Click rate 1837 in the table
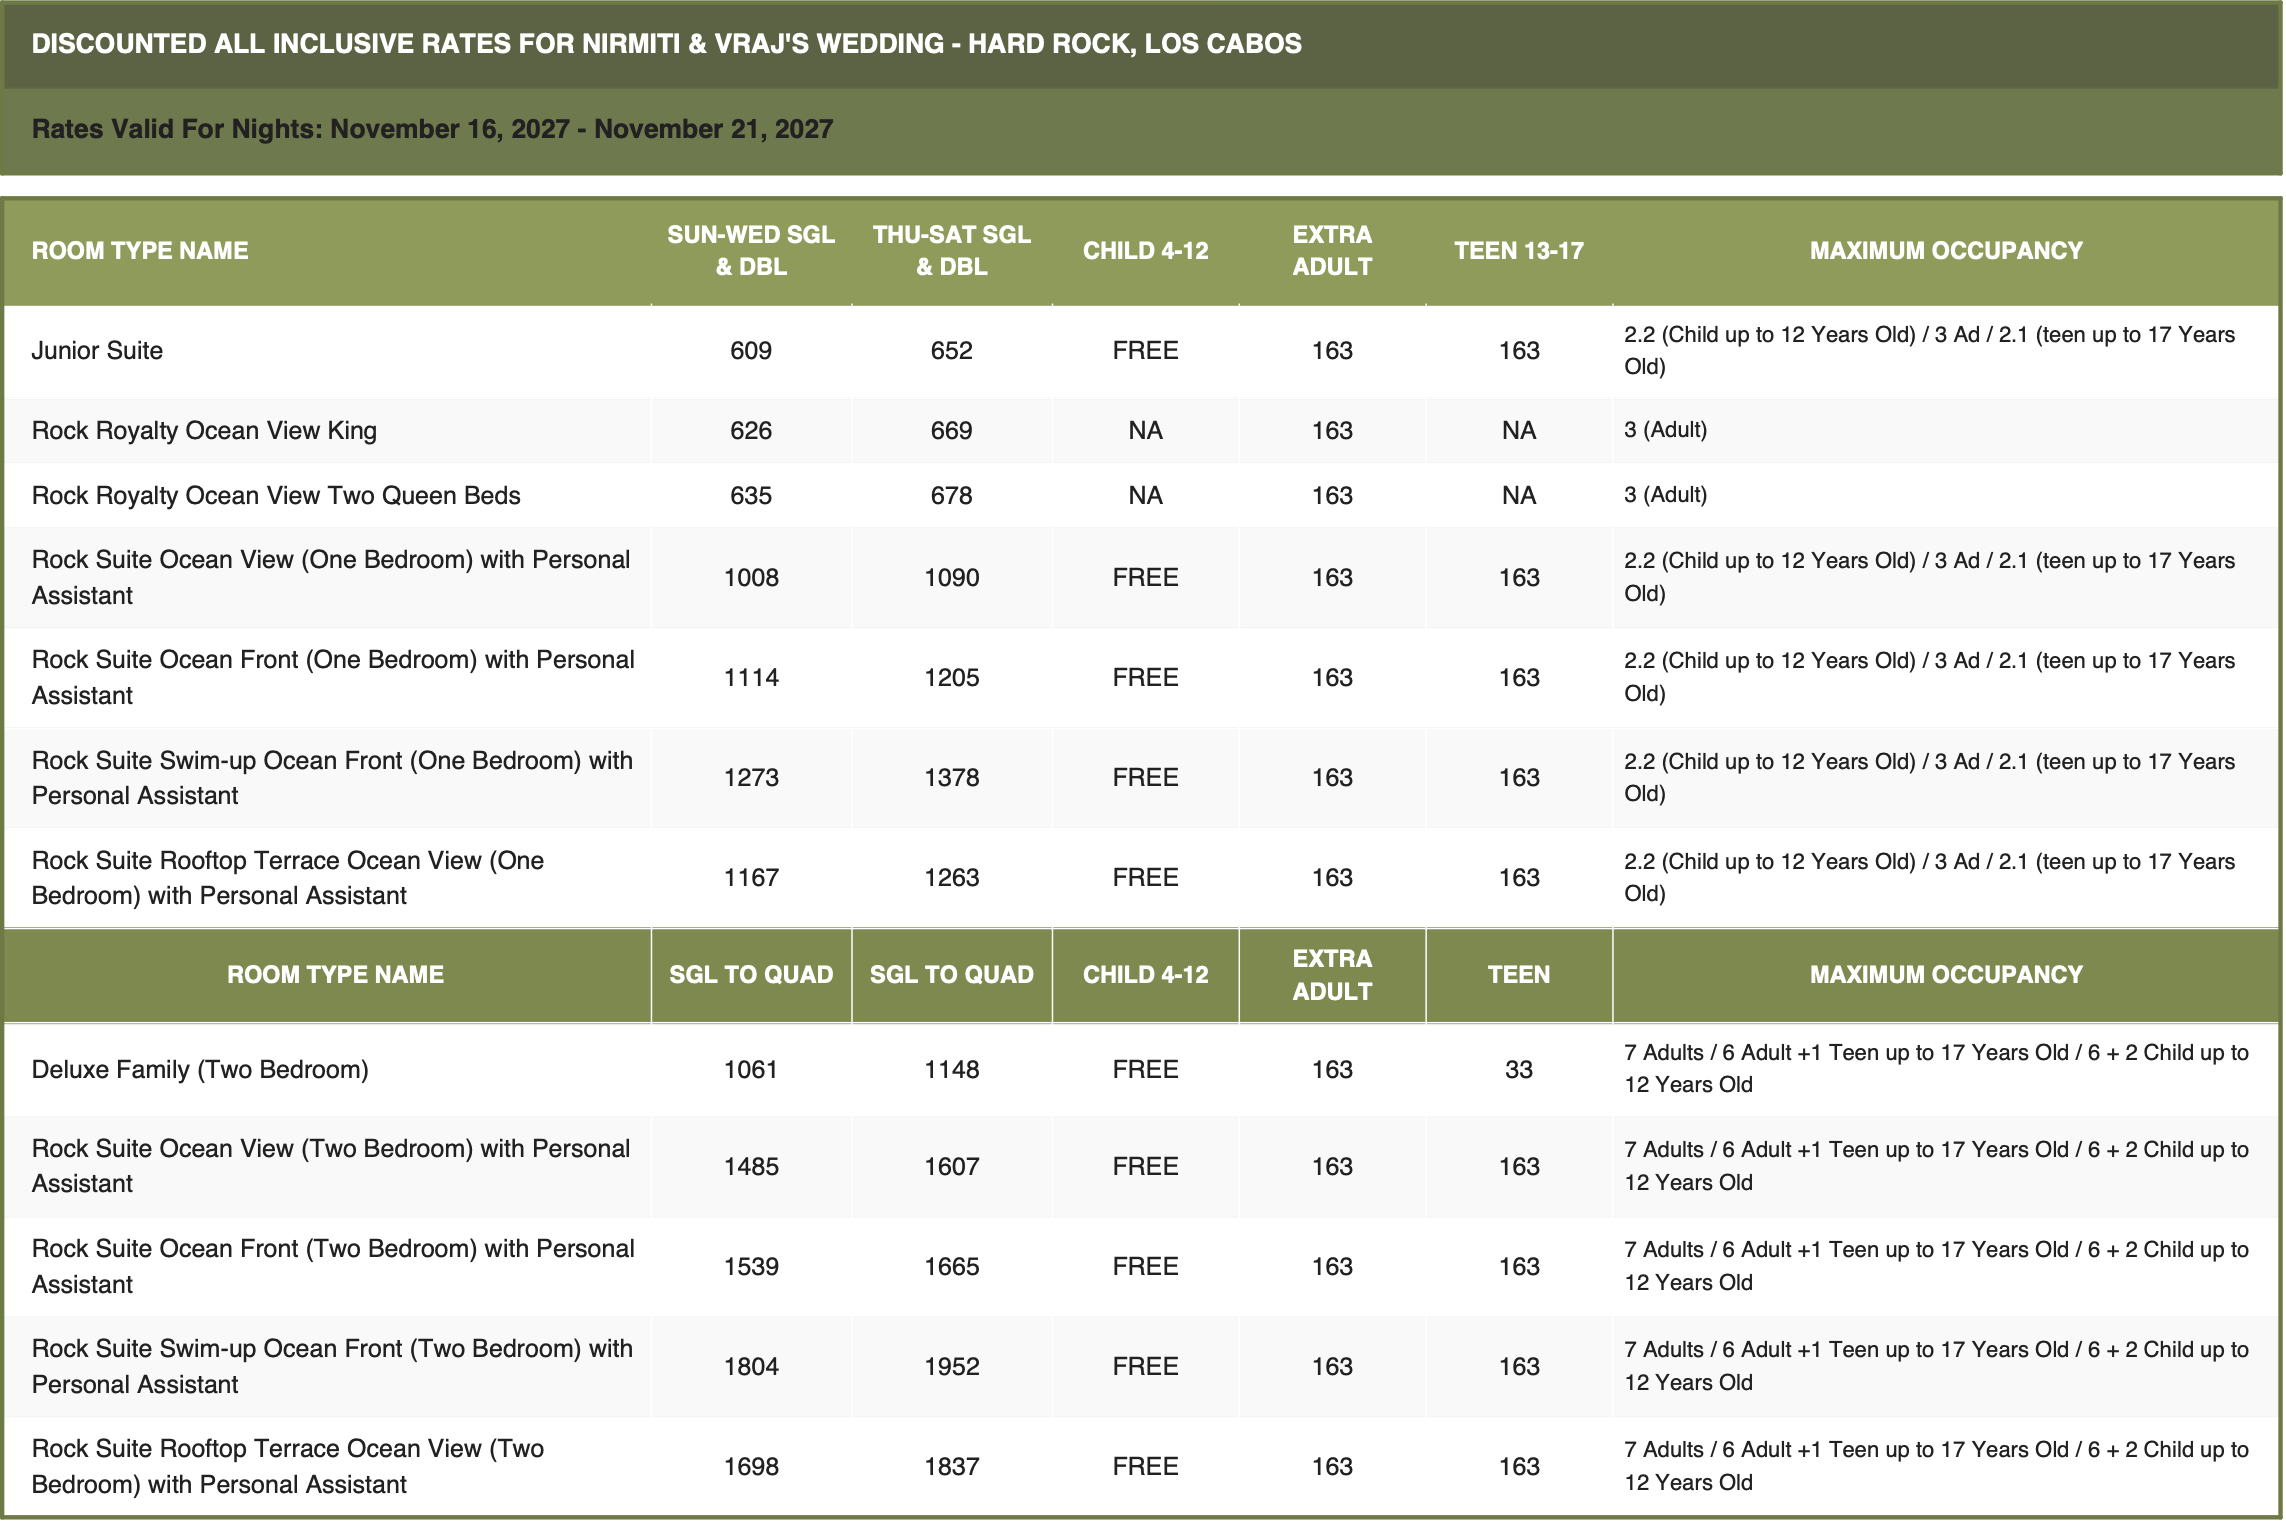This screenshot has width=2286, height=1524. (951, 1466)
